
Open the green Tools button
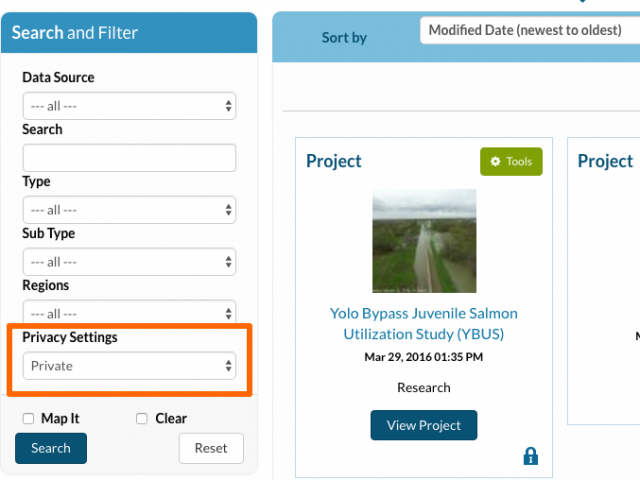[511, 162]
